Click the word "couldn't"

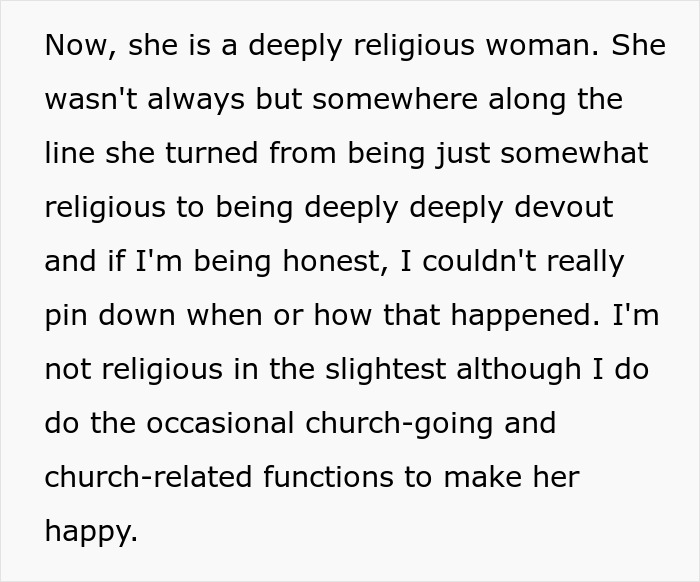(479, 261)
